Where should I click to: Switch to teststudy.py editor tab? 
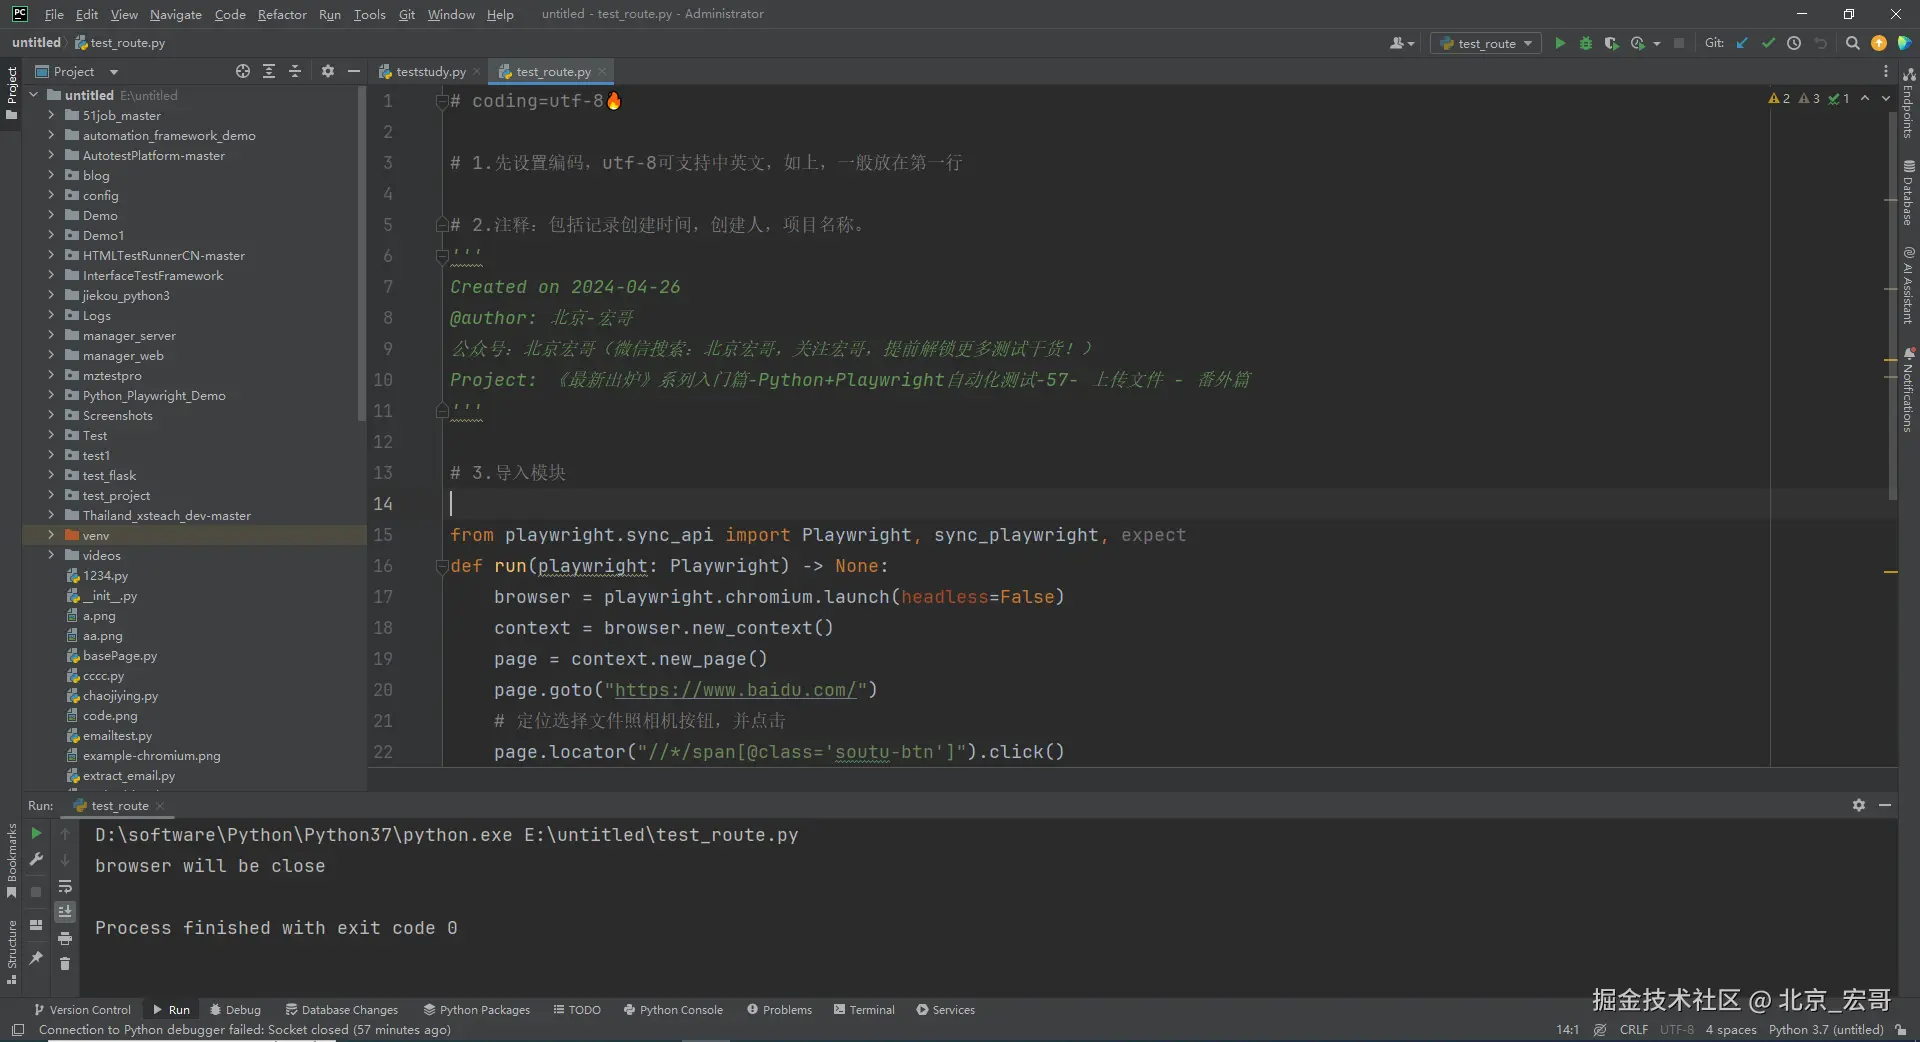430,72
